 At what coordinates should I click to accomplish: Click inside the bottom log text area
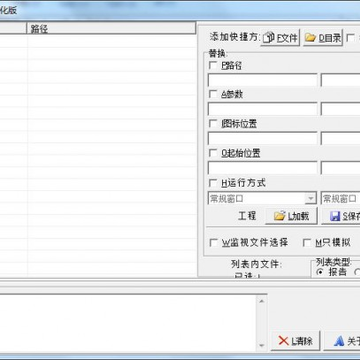[128, 323]
